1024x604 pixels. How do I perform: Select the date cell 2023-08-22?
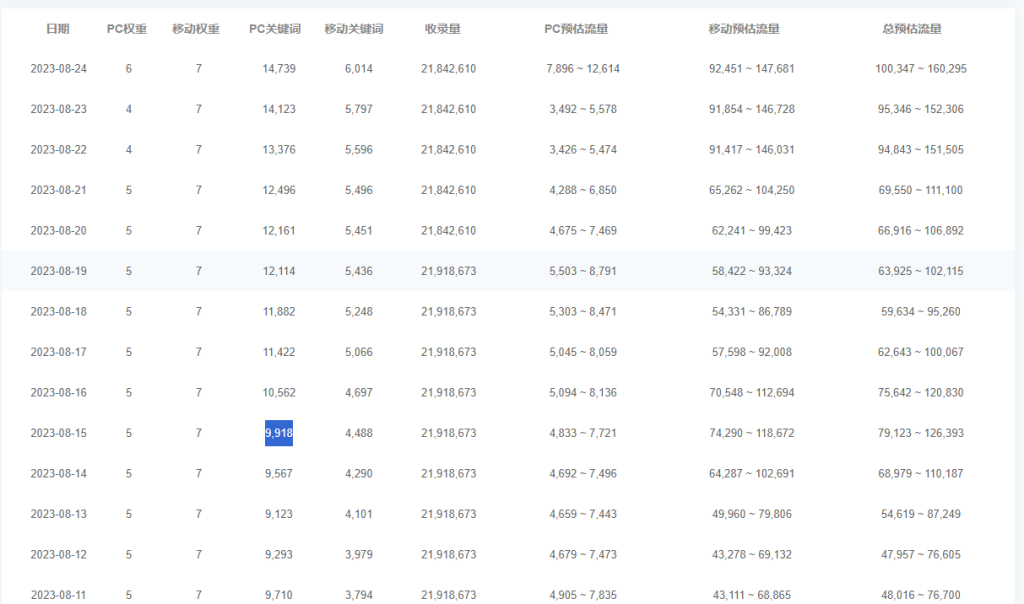(58, 150)
